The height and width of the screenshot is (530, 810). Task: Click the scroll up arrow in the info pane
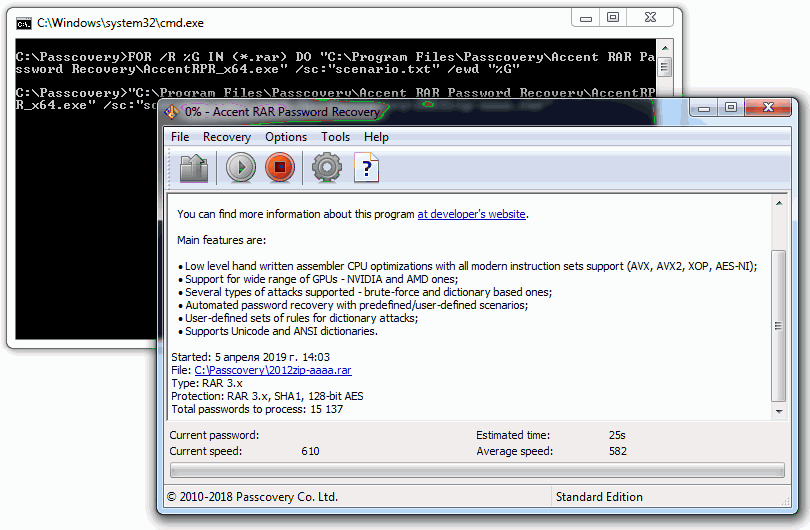coord(779,203)
